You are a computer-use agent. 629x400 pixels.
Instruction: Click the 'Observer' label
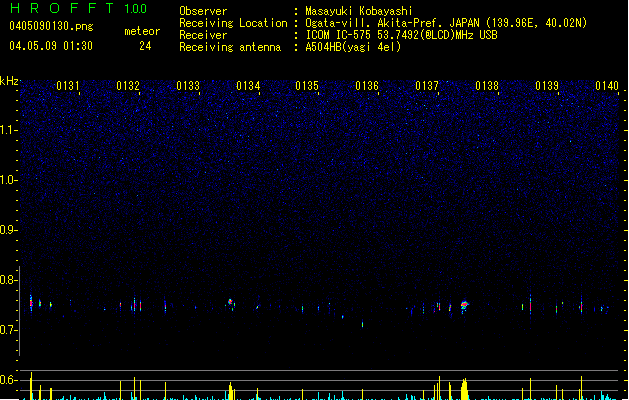pos(203,11)
